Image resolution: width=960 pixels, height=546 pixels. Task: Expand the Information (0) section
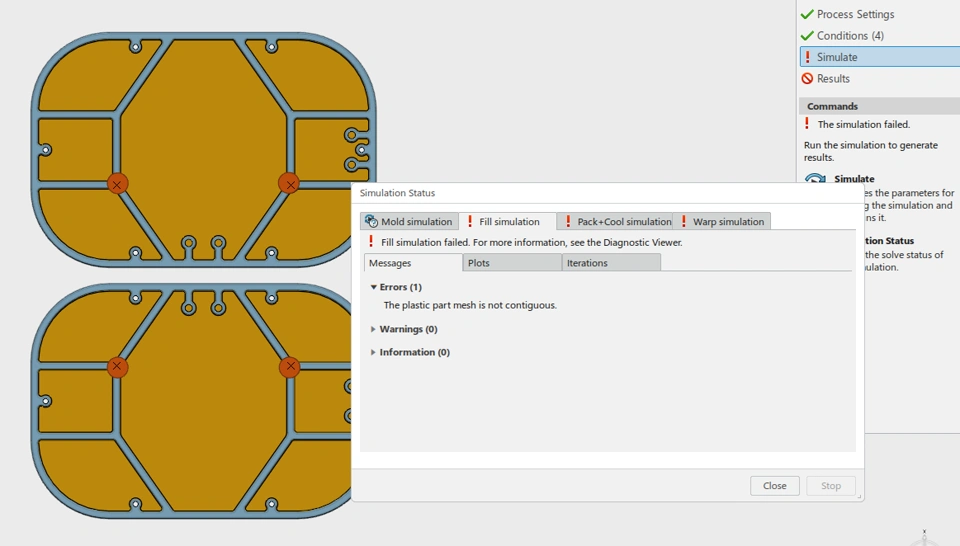click(373, 352)
